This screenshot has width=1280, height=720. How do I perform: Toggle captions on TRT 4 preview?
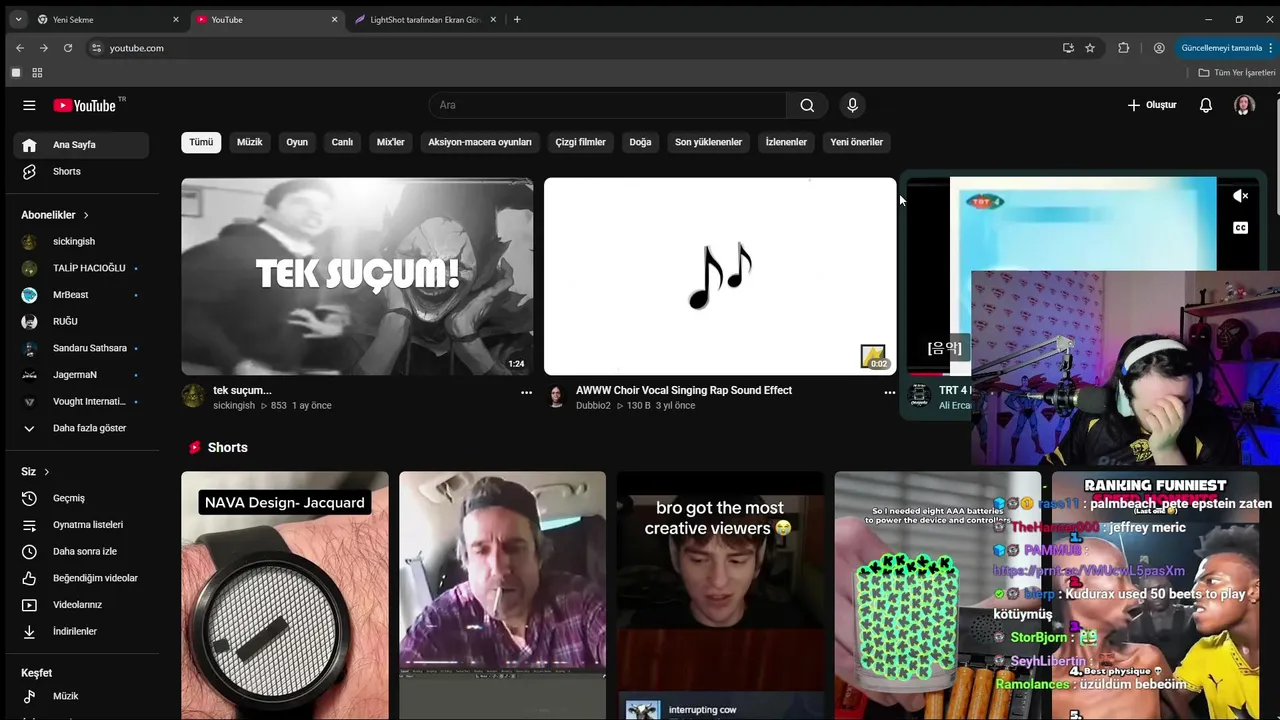1241,228
